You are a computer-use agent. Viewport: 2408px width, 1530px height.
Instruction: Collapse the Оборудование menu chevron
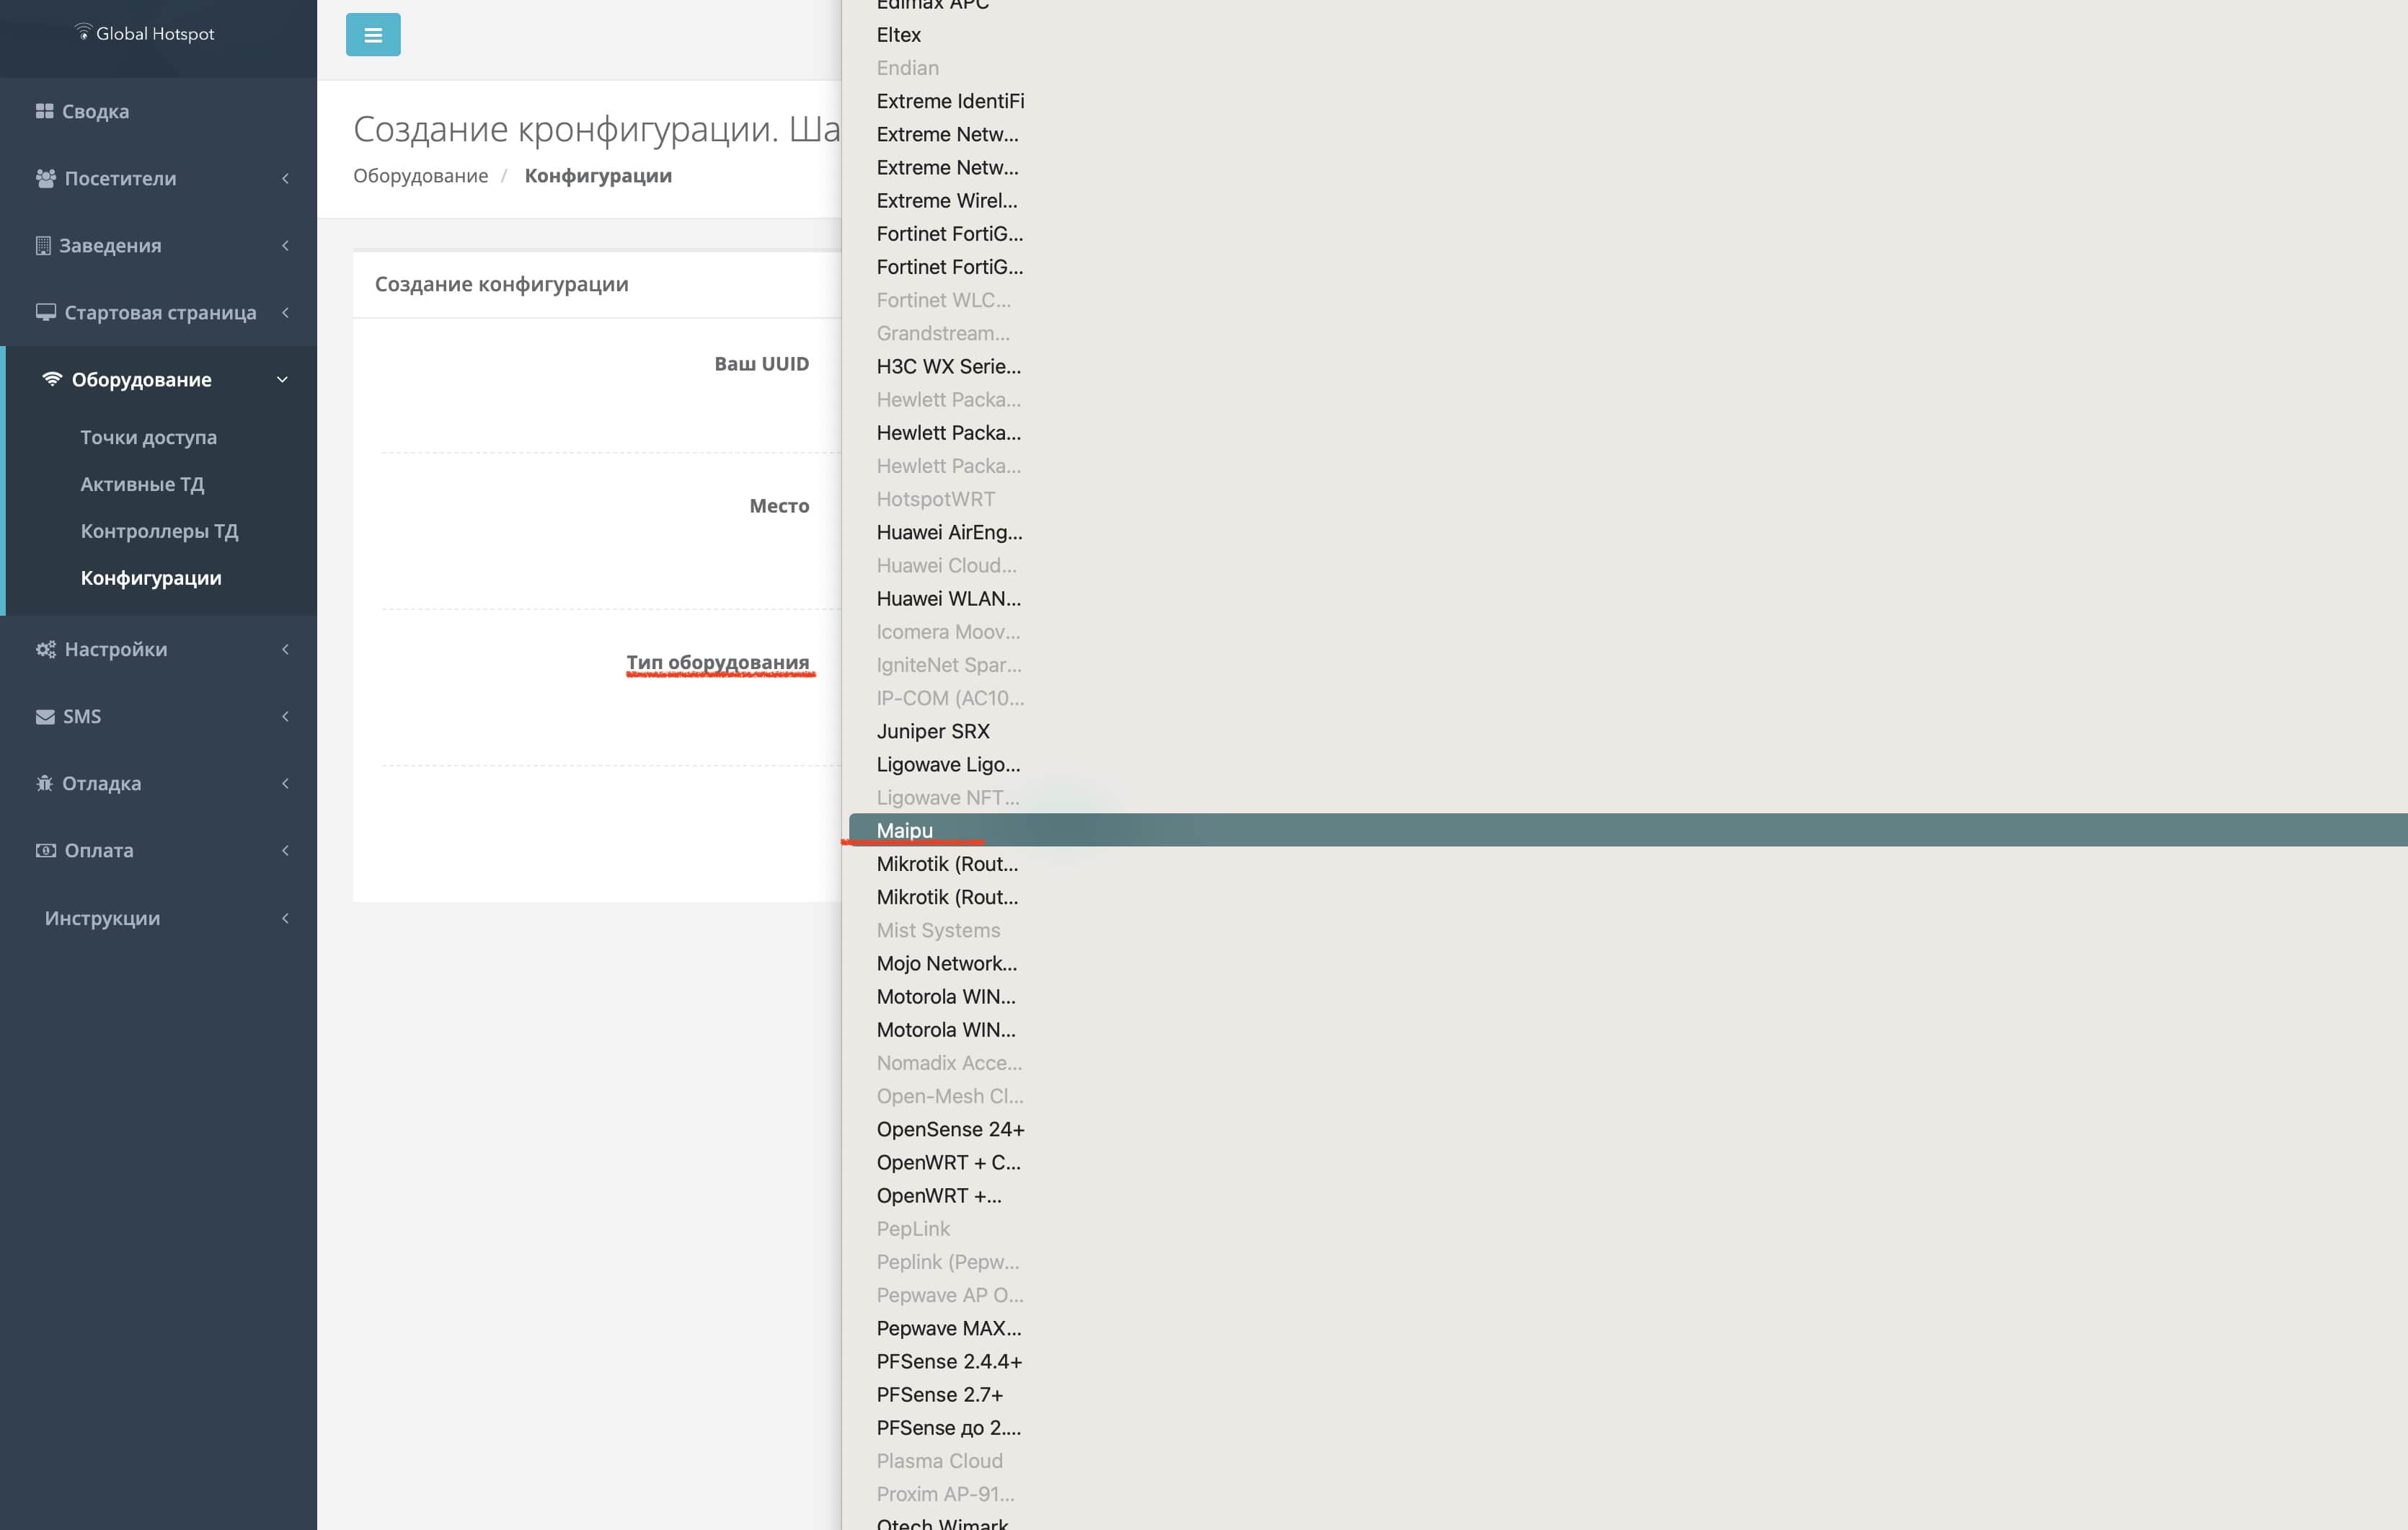click(x=282, y=379)
